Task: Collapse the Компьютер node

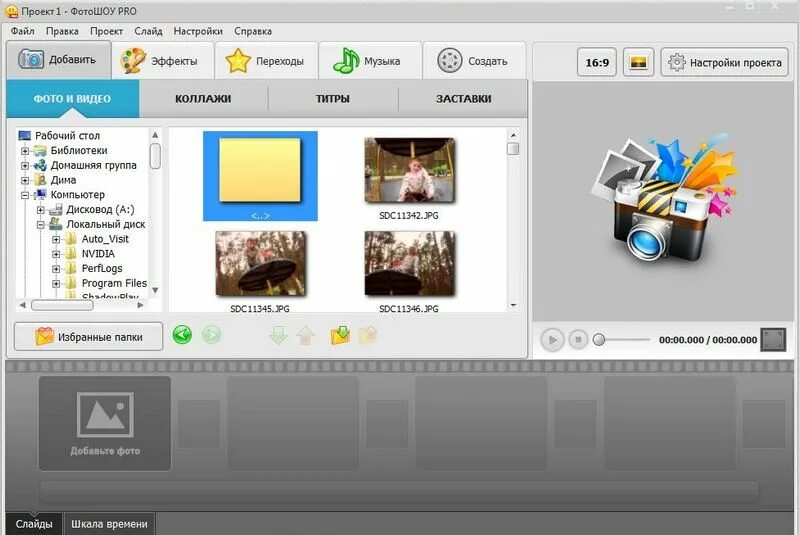Action: pyautogui.click(x=24, y=195)
